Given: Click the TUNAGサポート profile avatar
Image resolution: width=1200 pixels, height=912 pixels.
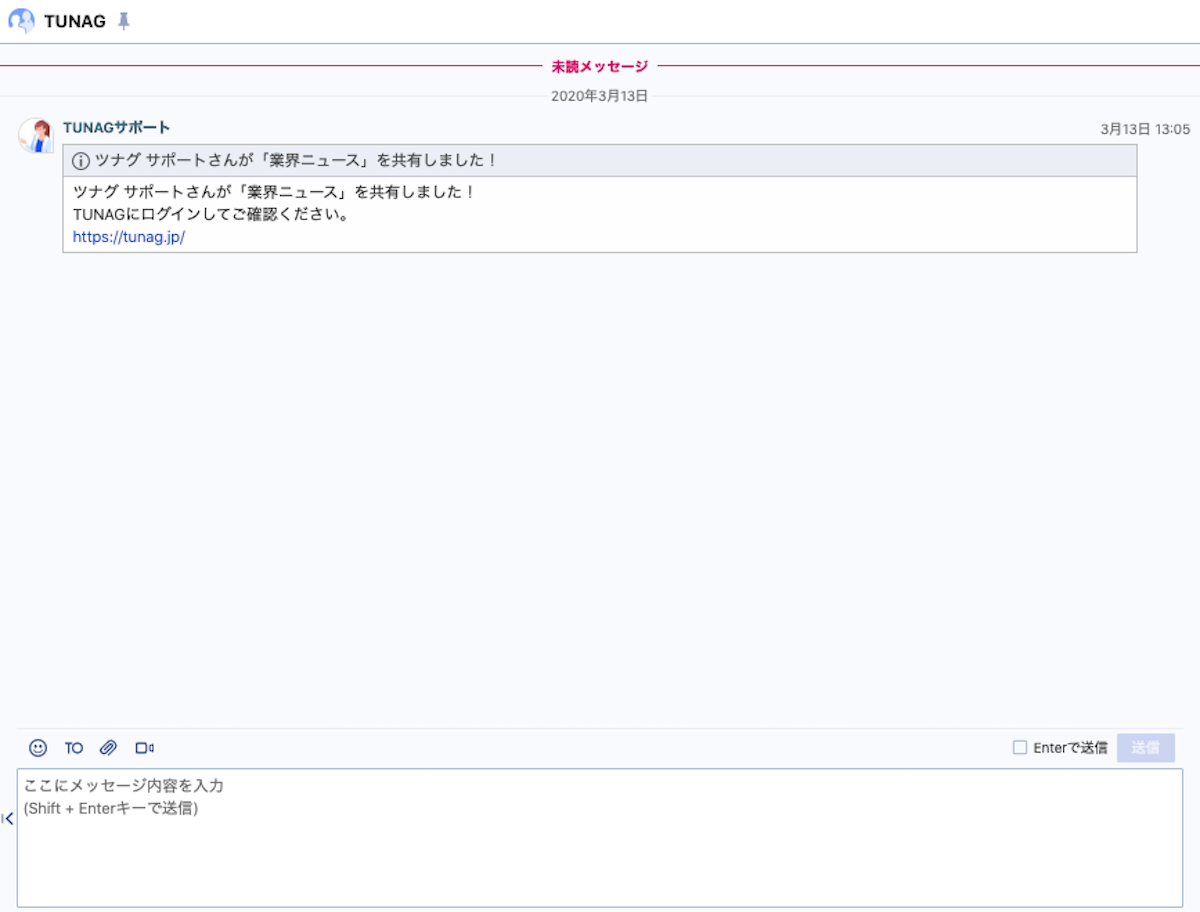Looking at the screenshot, I should coord(36,136).
